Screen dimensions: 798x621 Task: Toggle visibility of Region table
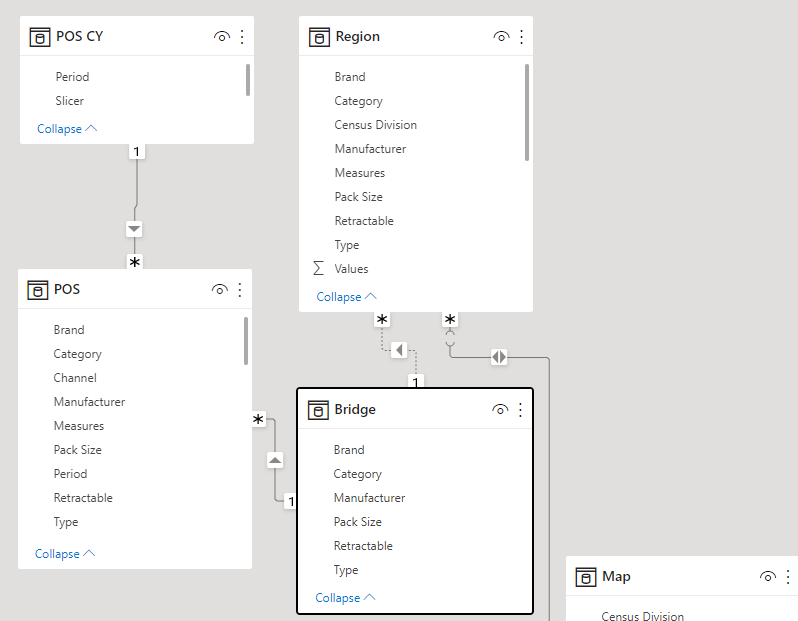(x=501, y=37)
